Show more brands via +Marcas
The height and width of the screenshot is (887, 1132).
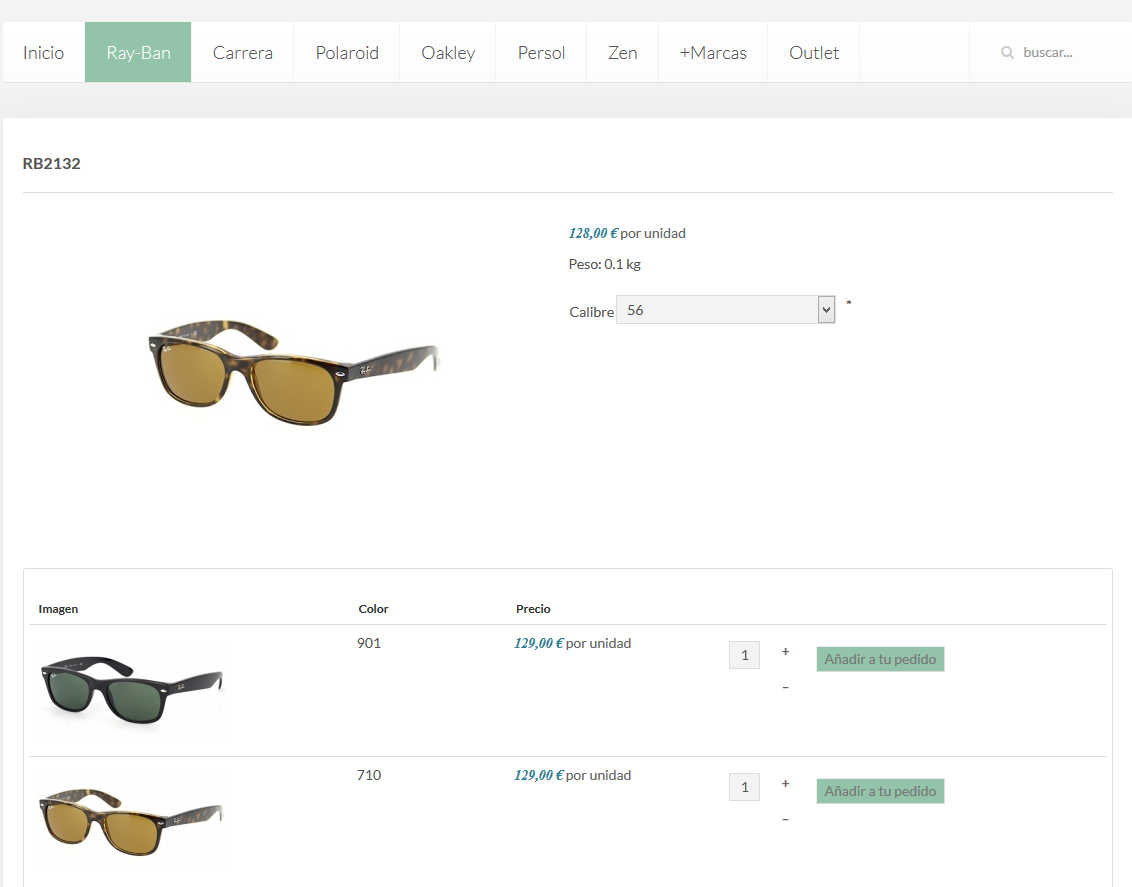coord(713,53)
